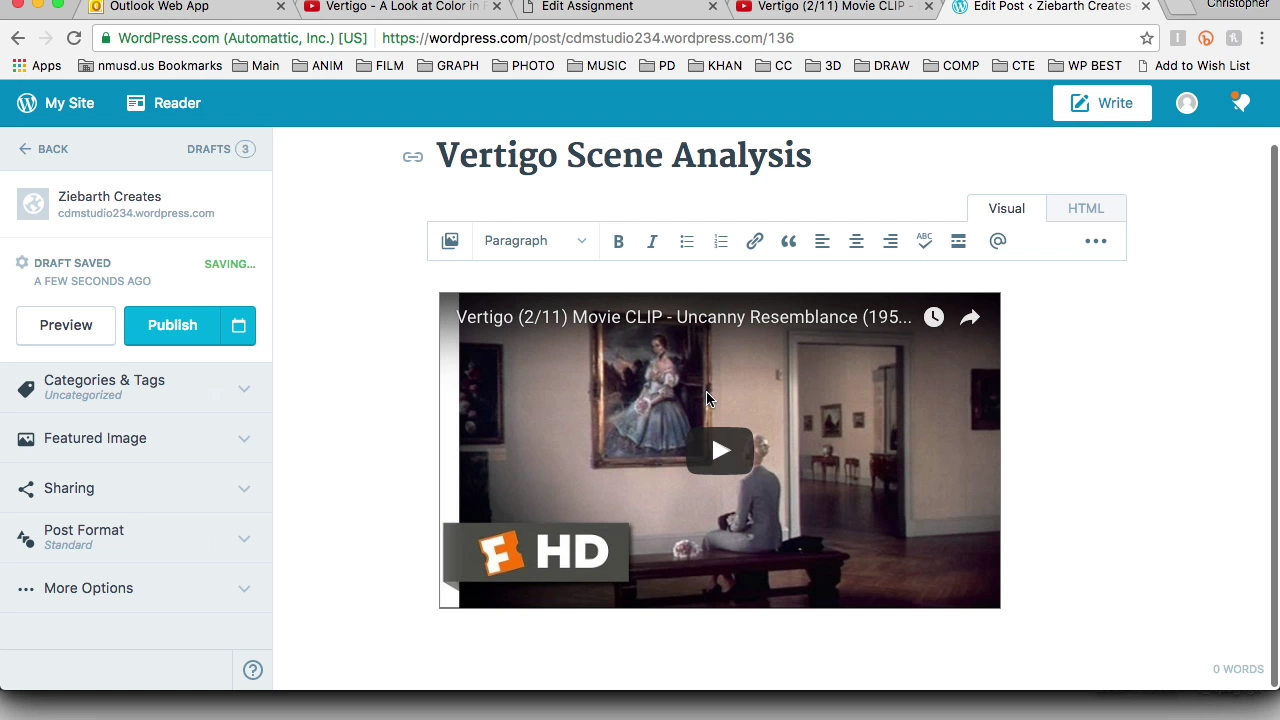The image size is (1280, 720).
Task: Click the draft status gear icon
Action: pyautogui.click(x=22, y=263)
